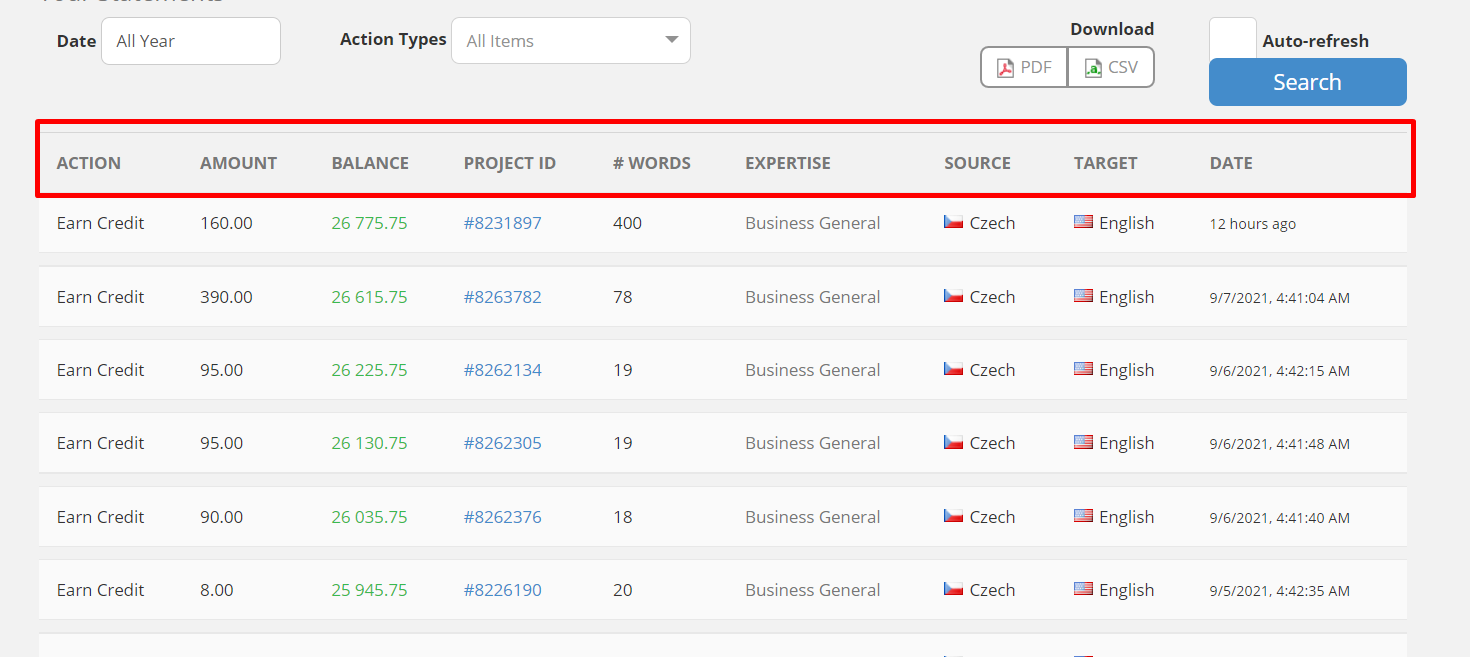This screenshot has width=1470, height=657.
Task: Click balance value 26 130.75
Action: [369, 443]
